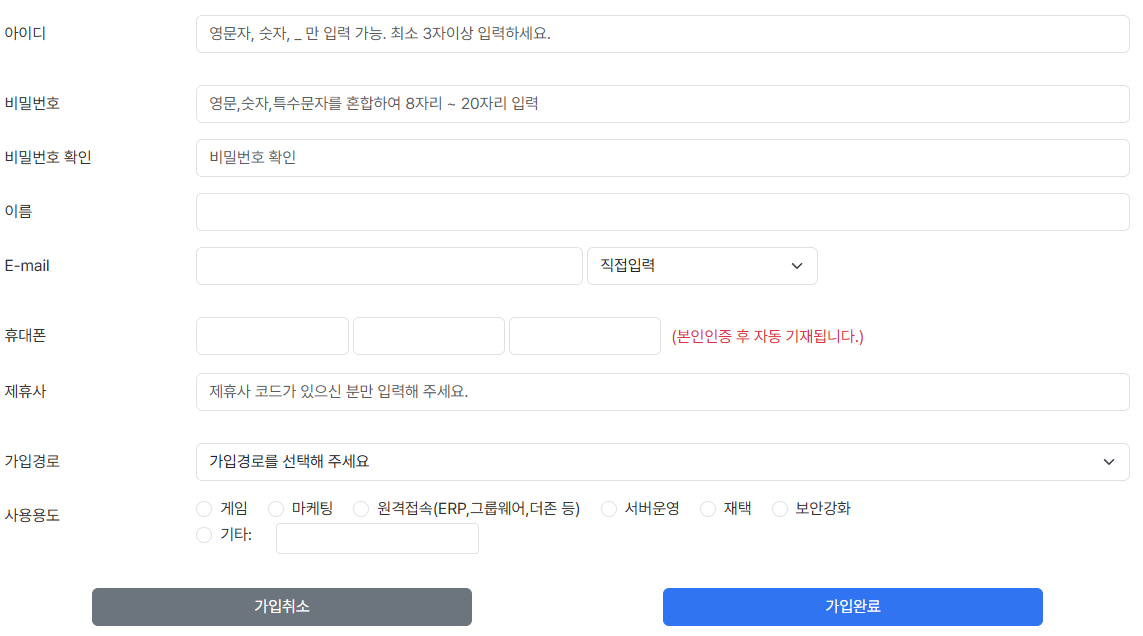Select the 게임 usage radio button

click(205, 509)
